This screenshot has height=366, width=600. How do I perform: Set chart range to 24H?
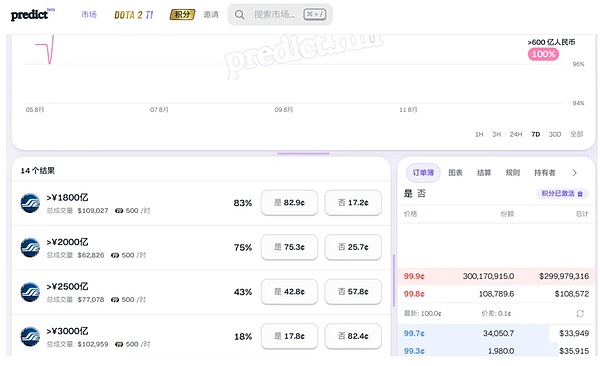click(516, 134)
